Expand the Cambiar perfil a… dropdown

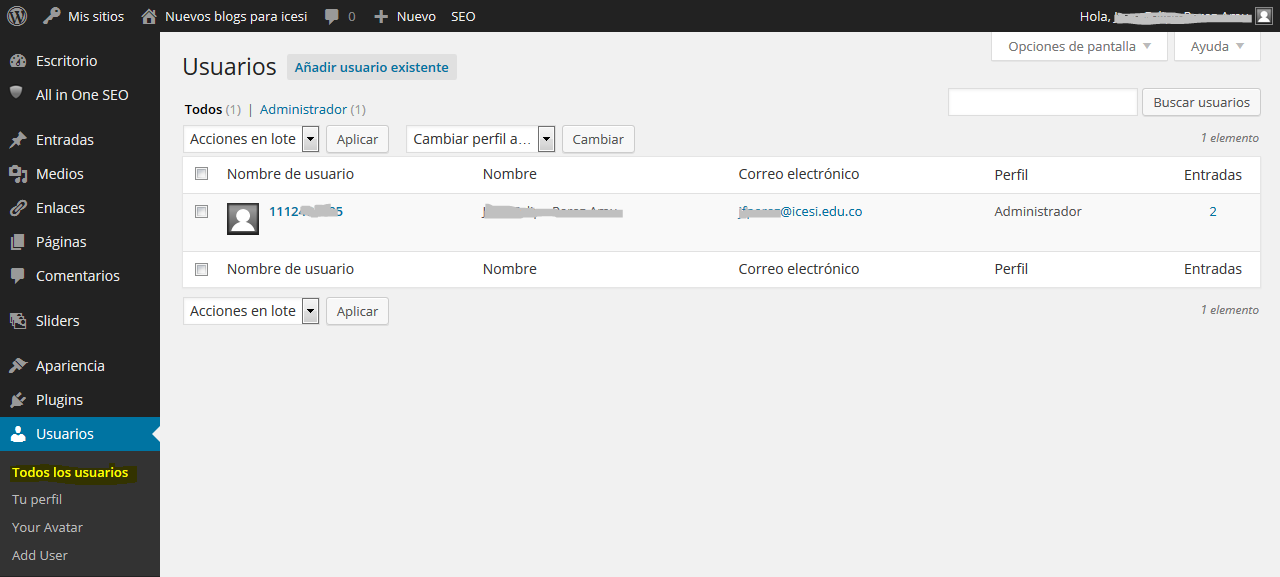click(480, 139)
